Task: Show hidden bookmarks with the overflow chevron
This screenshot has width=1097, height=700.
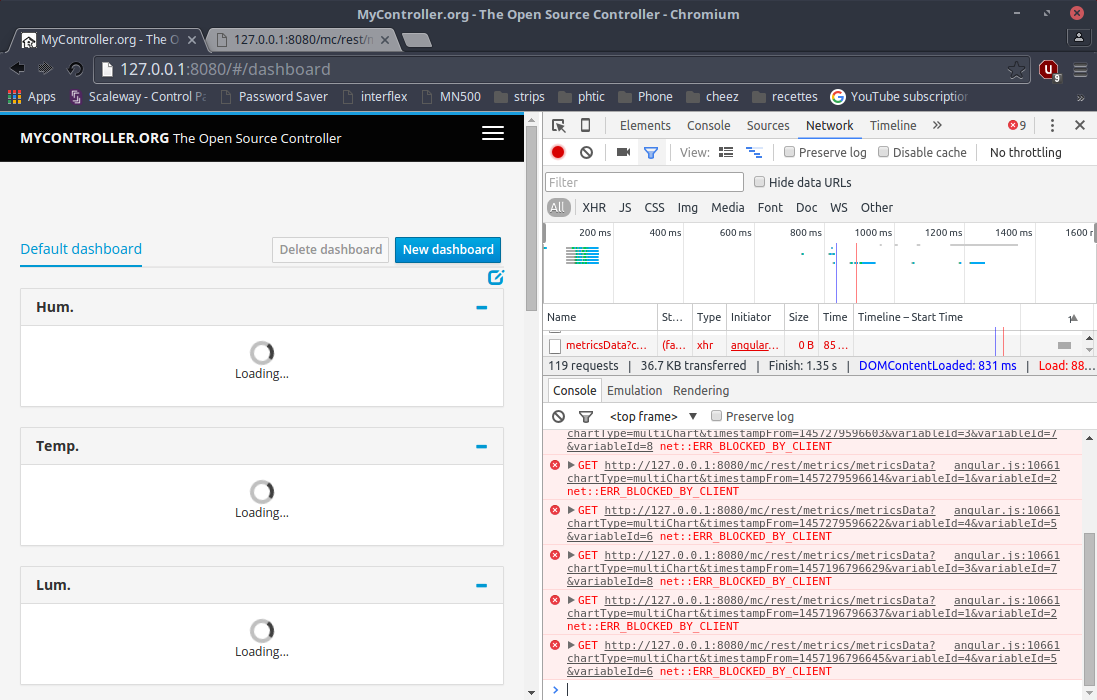Action: pos(1080,97)
